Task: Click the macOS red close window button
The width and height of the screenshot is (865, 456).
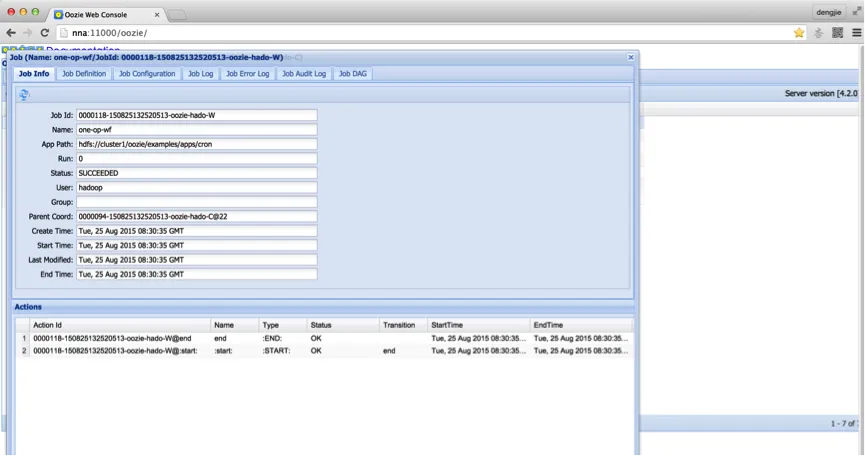Action: [x=10, y=12]
